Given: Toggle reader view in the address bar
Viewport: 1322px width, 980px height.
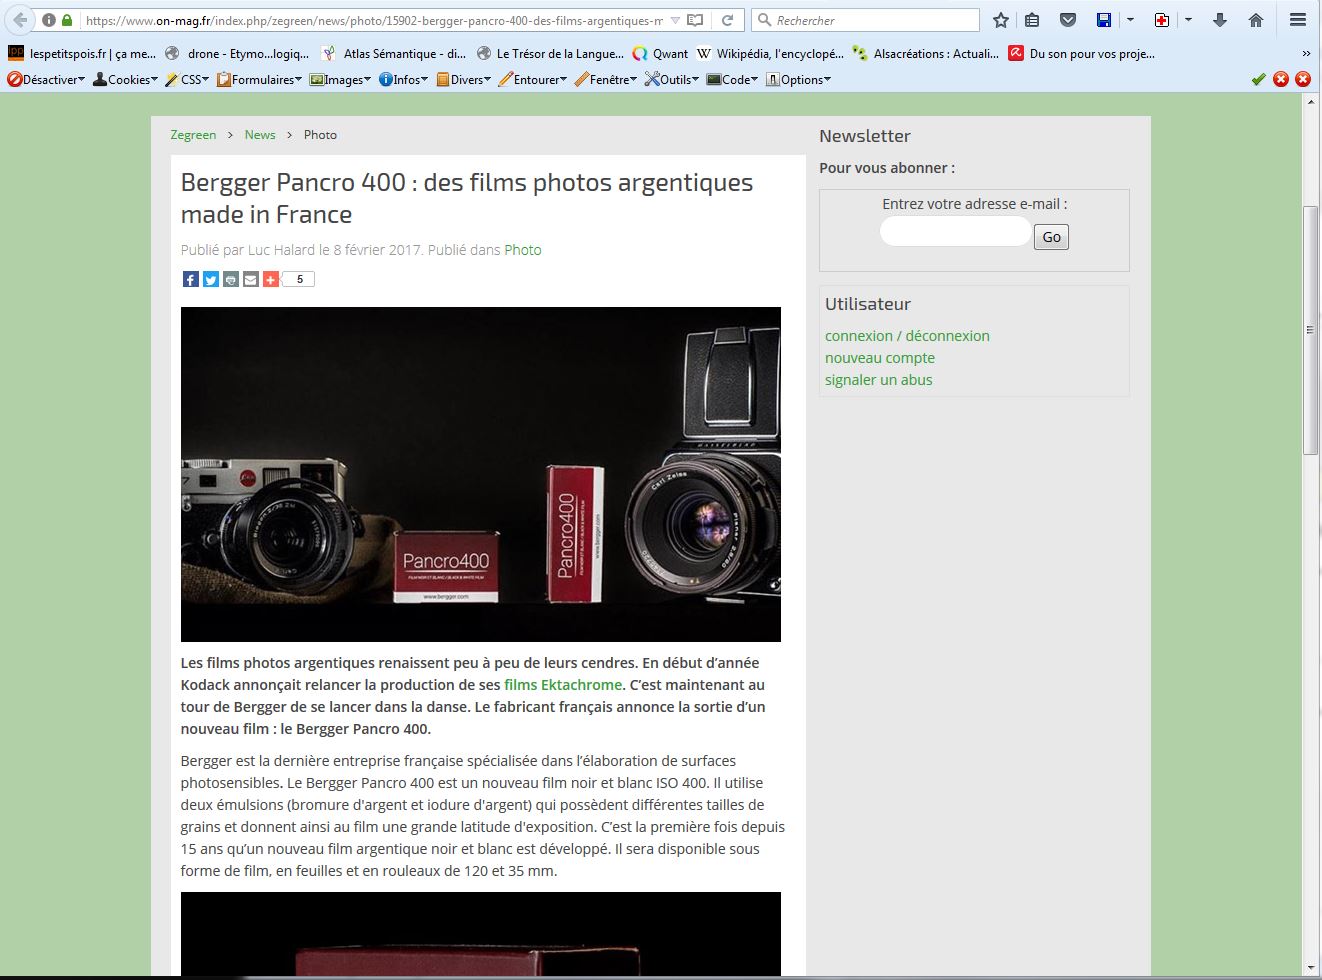Looking at the screenshot, I should pos(696,20).
